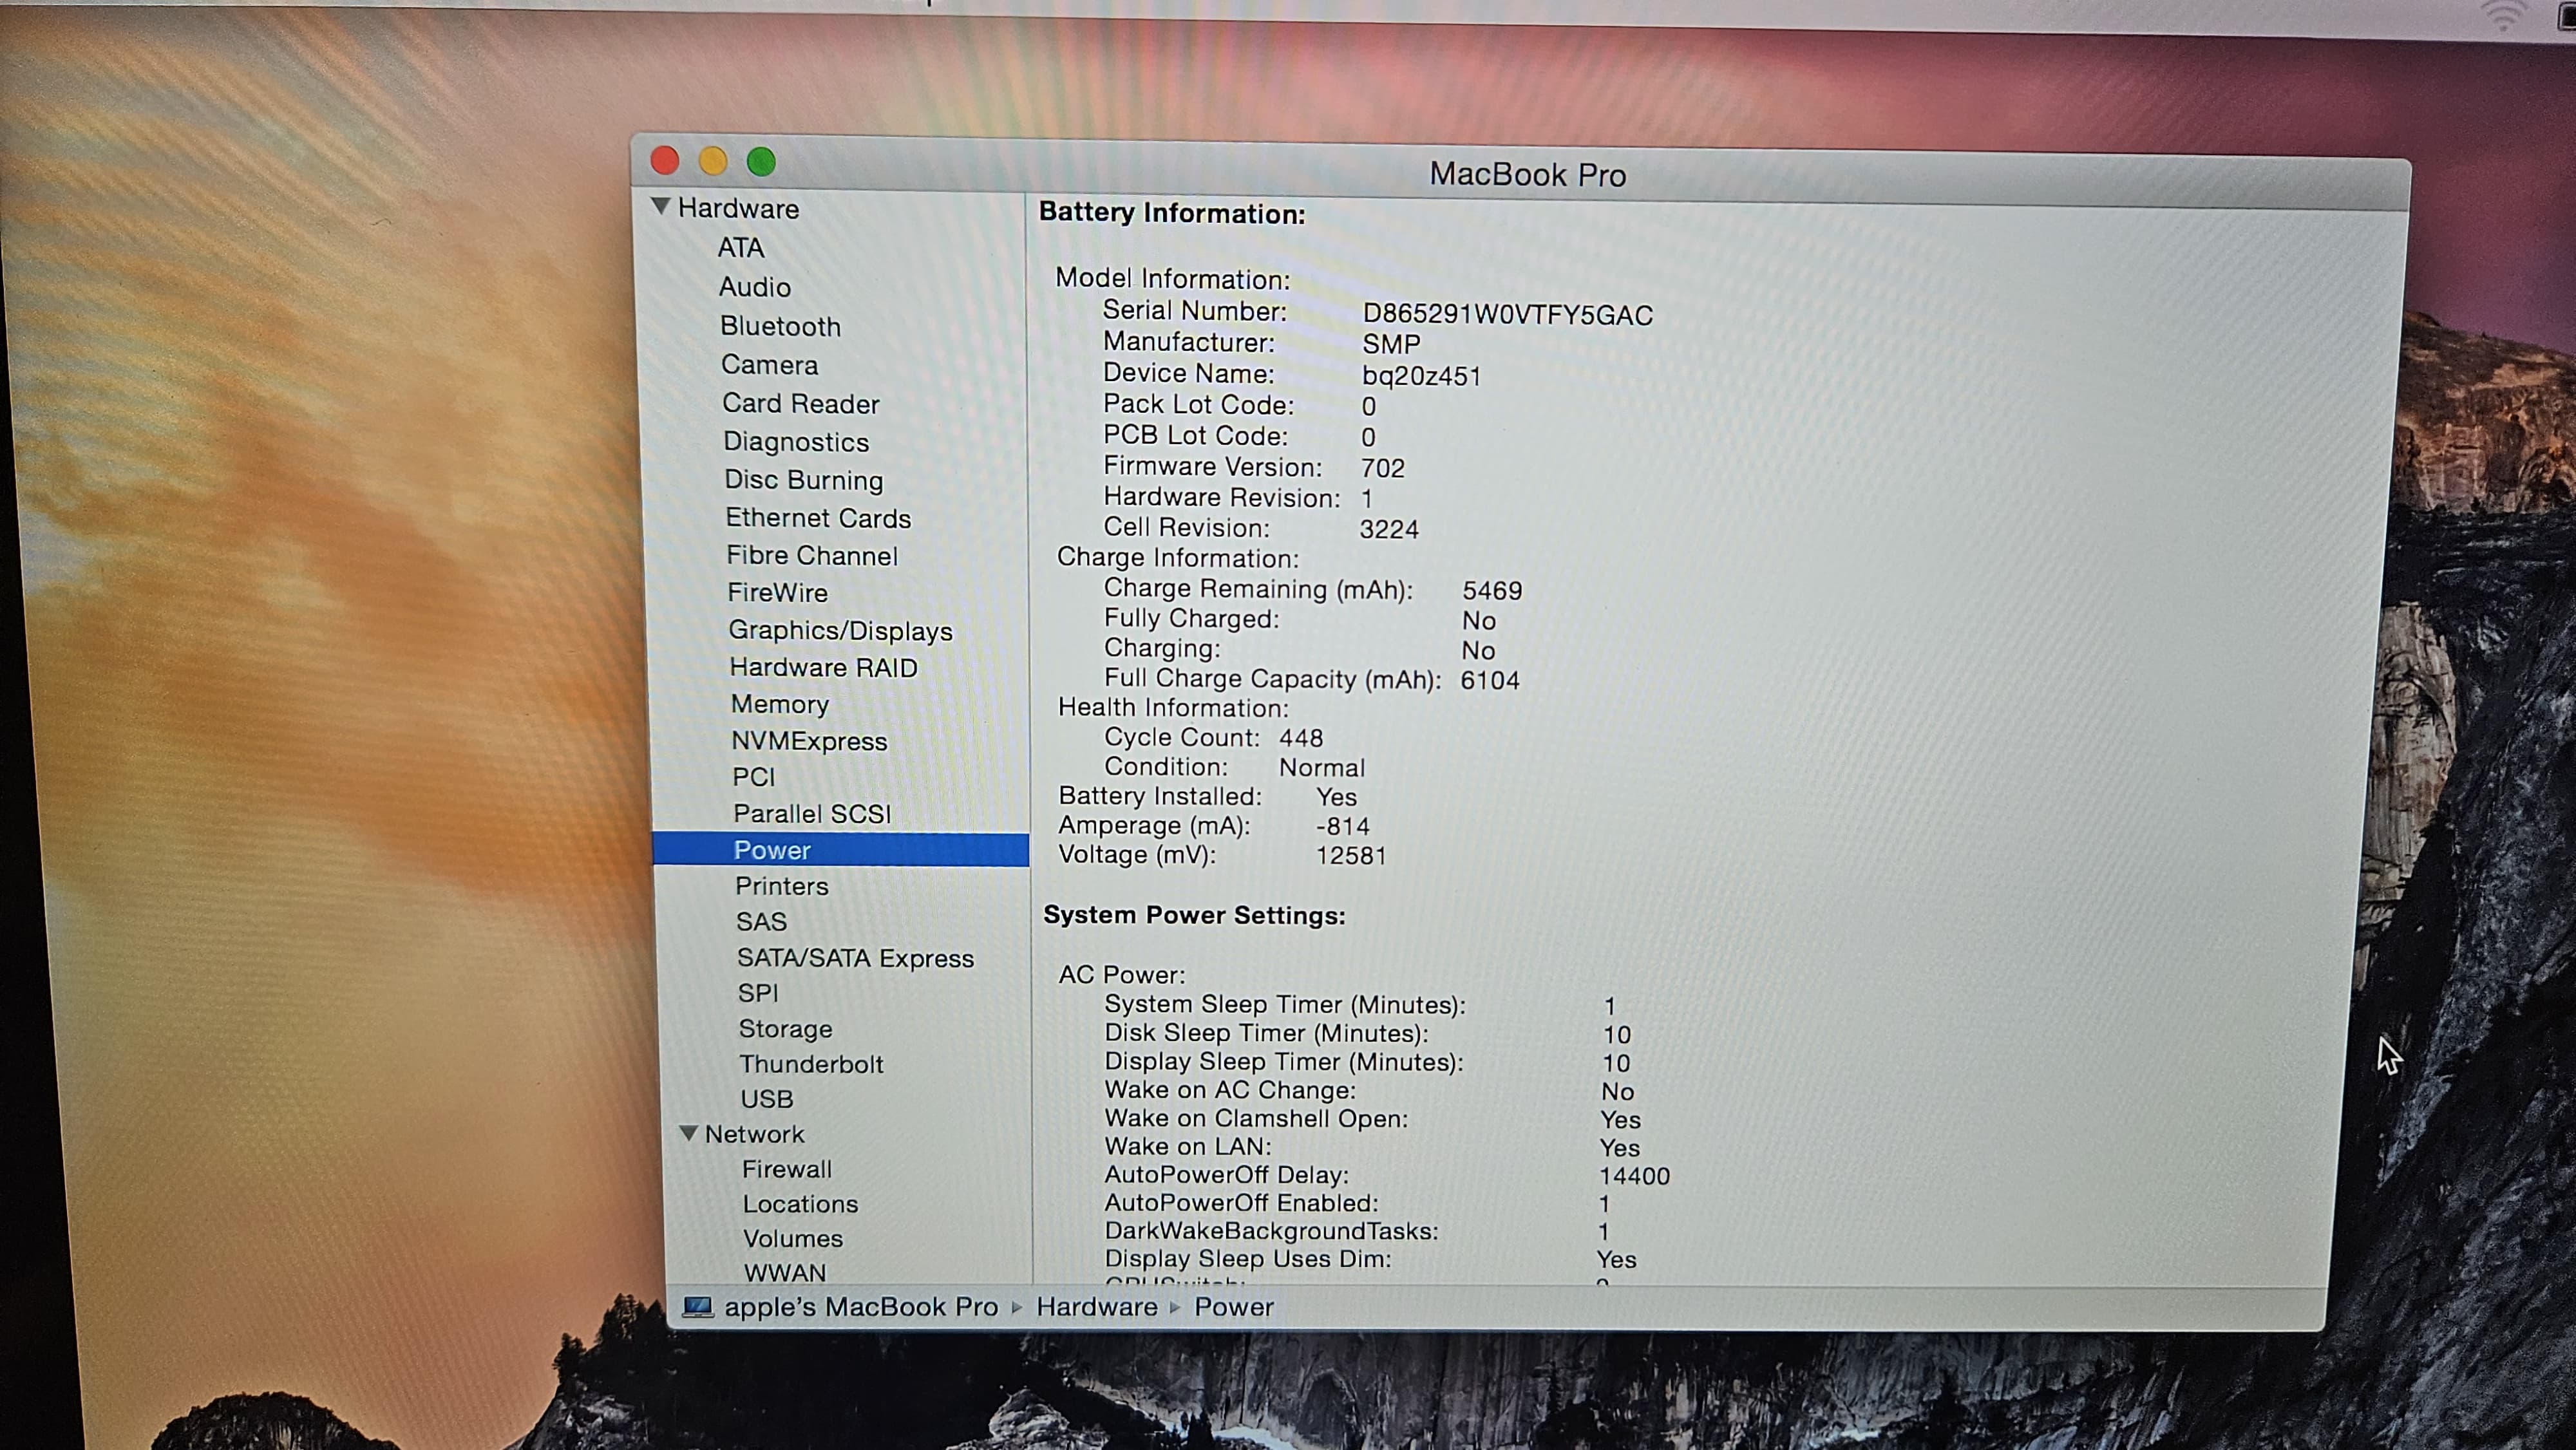Open USB hardware information
This screenshot has height=1450, width=2576.
[767, 1099]
